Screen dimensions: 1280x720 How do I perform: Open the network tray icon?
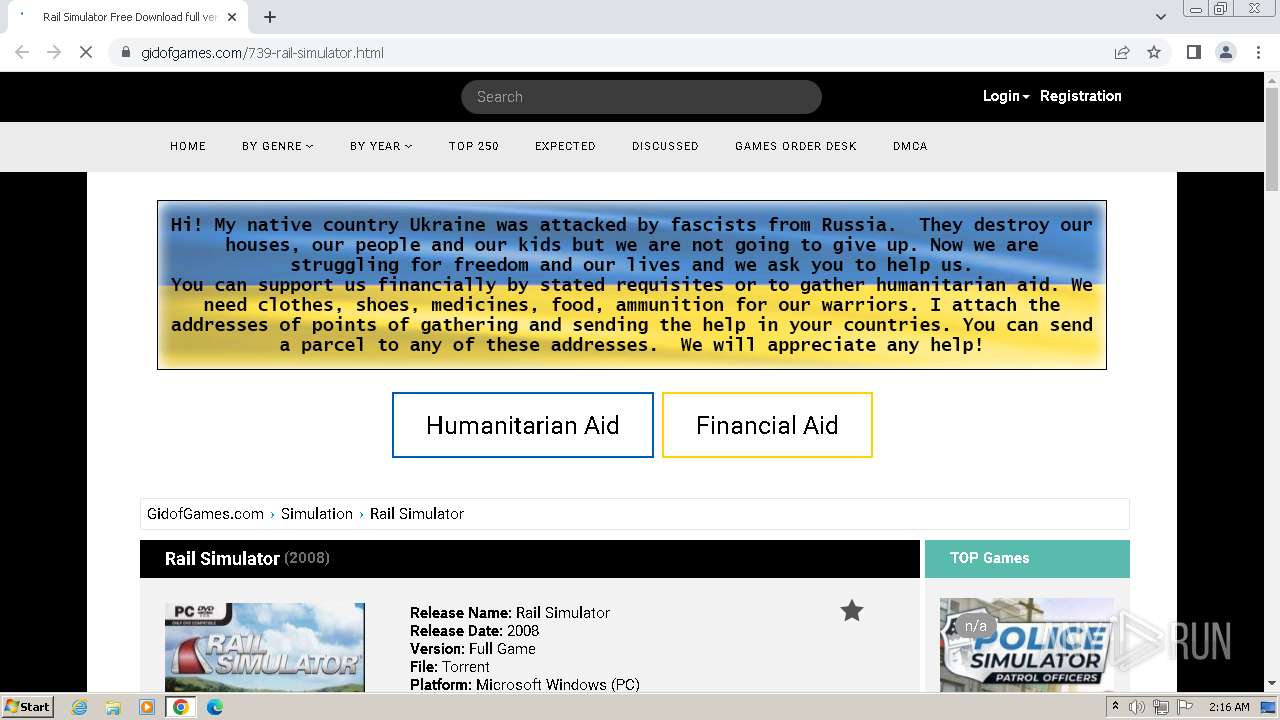tap(1161, 707)
